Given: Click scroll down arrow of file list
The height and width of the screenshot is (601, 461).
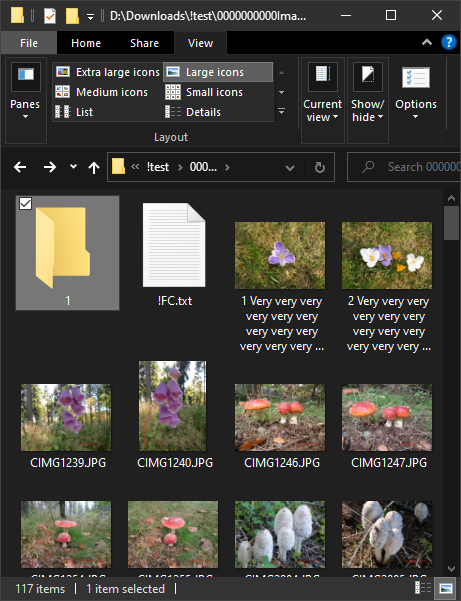Looking at the screenshot, I should click(x=451, y=569).
